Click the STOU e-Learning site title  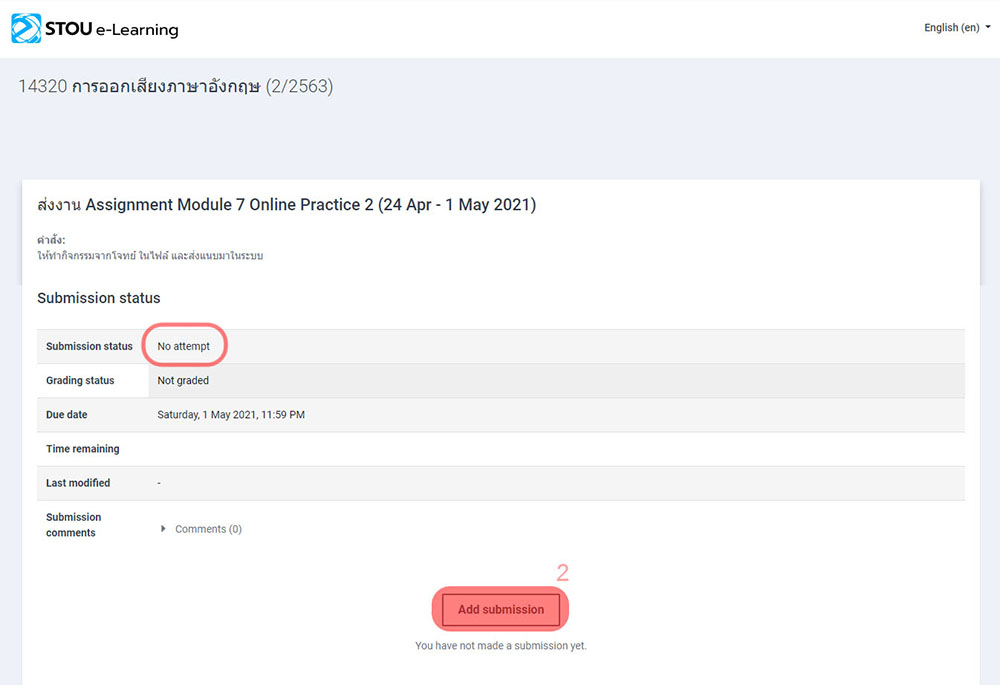point(111,29)
